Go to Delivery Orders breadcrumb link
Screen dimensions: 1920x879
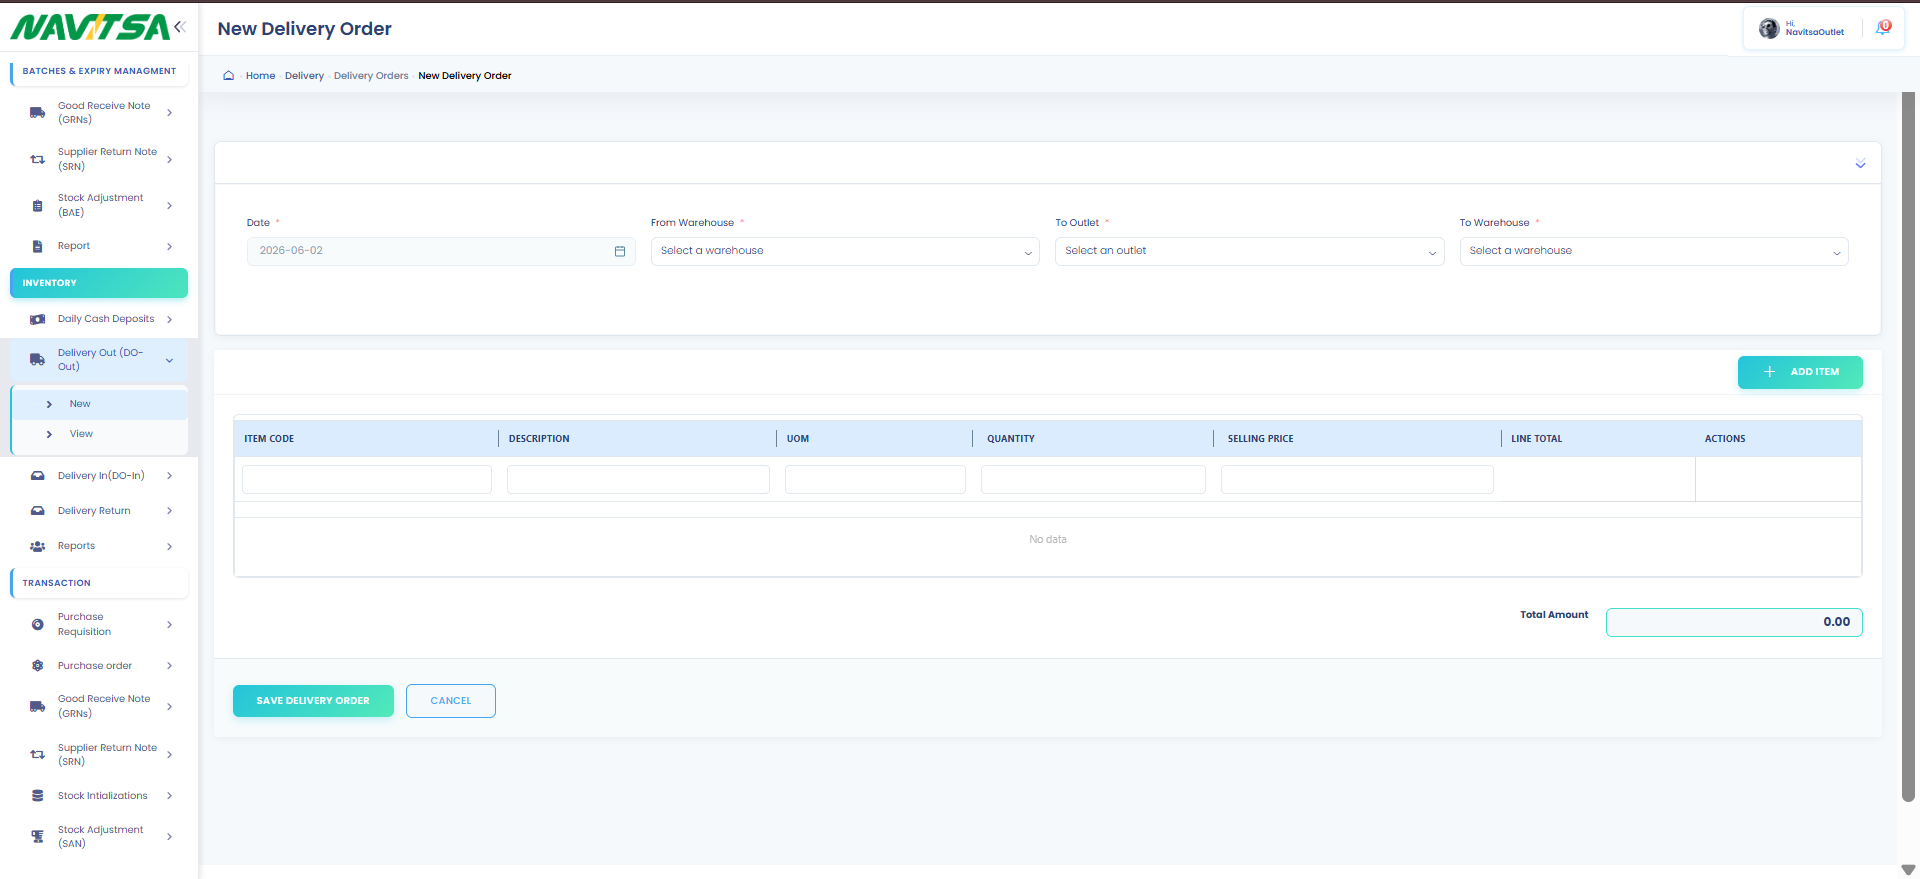371,76
